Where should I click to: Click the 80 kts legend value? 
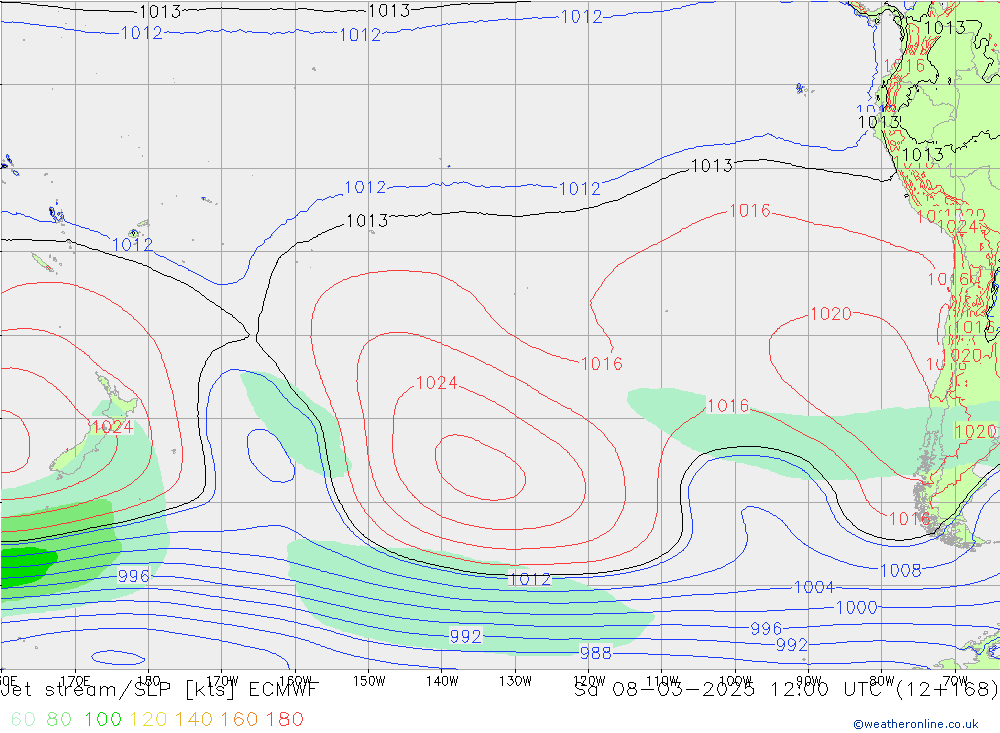pos(59,719)
